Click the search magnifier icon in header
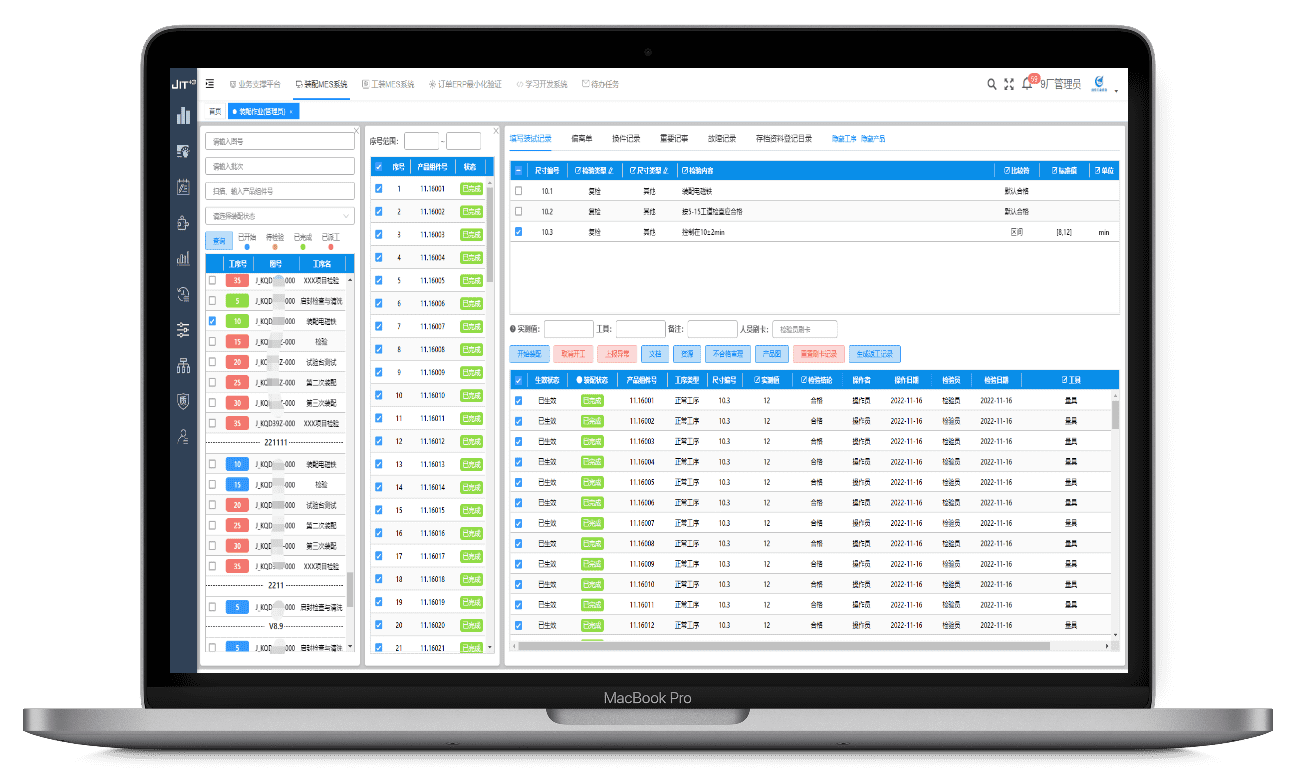Image resolution: width=1296 pixels, height=778 pixels. coord(991,85)
